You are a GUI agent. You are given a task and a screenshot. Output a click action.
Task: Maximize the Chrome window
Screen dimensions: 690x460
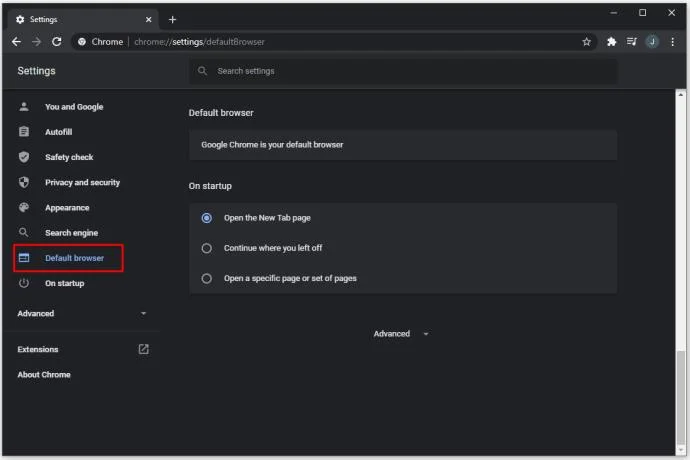tap(642, 13)
